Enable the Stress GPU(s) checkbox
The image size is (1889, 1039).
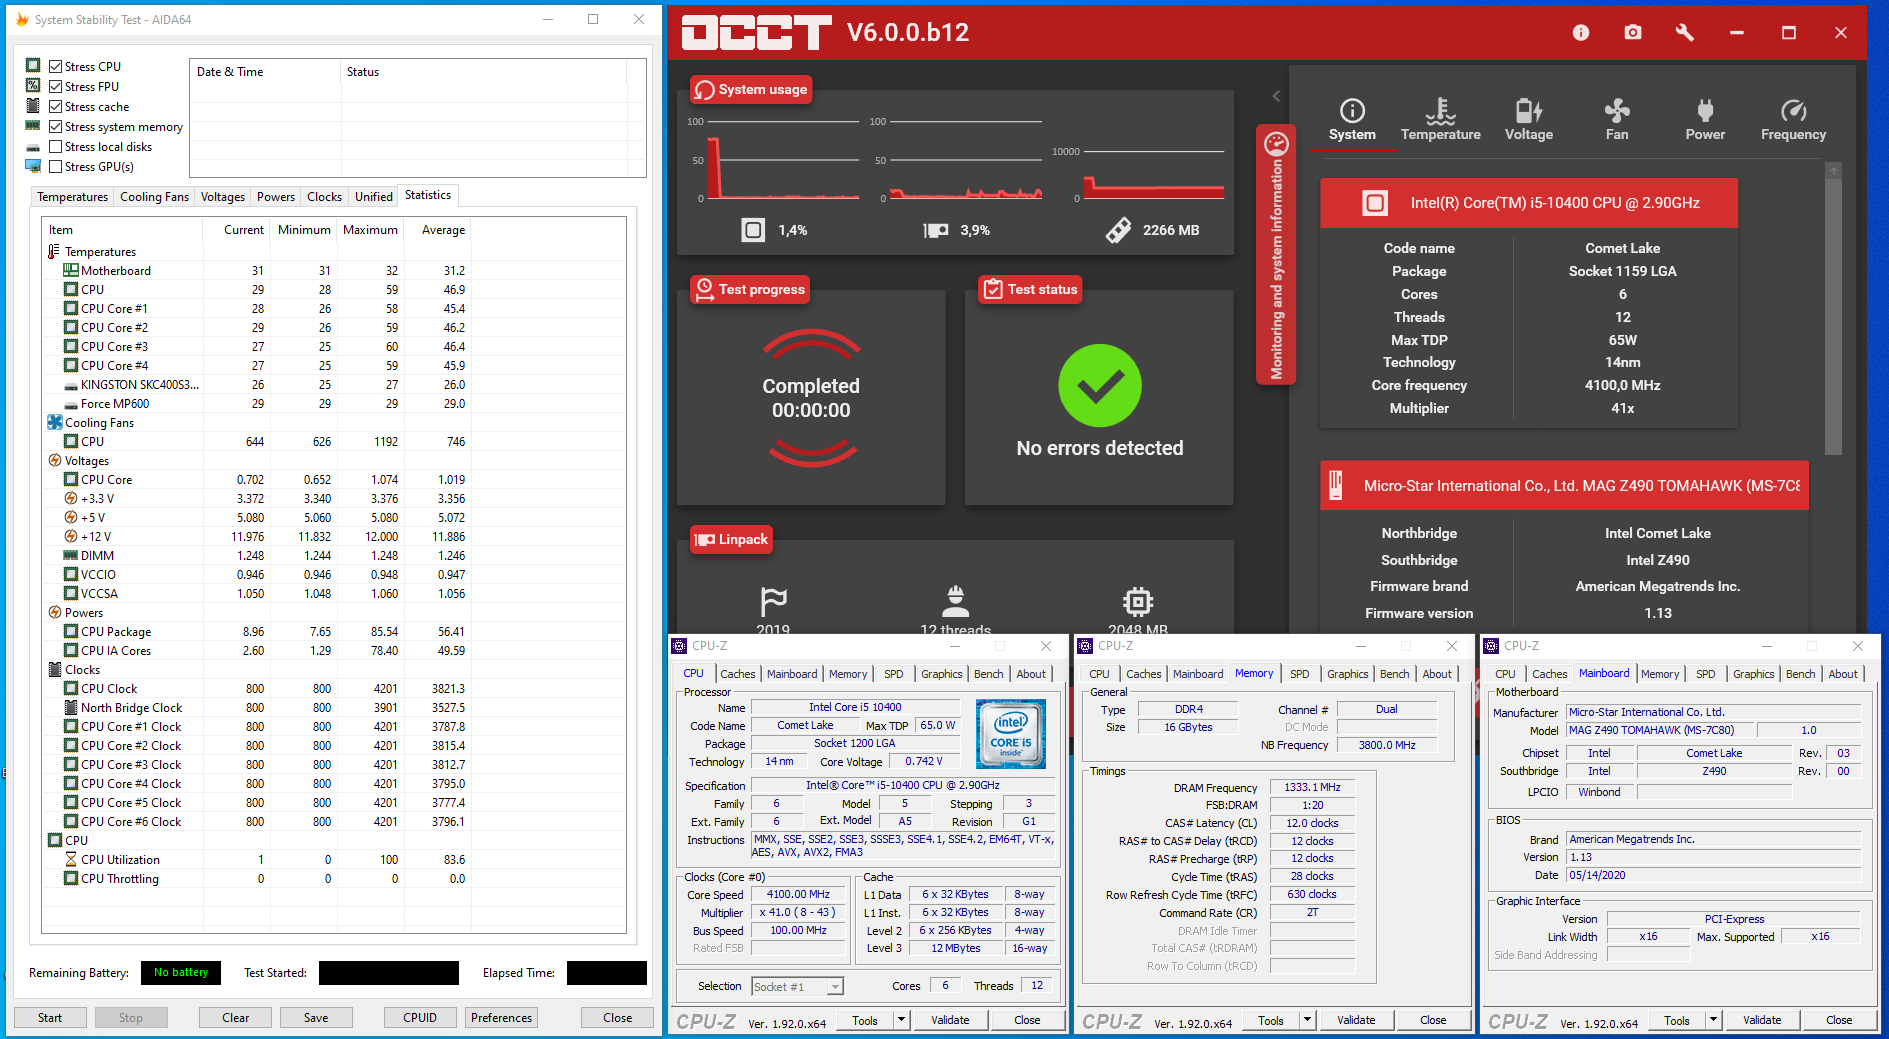click(56, 167)
